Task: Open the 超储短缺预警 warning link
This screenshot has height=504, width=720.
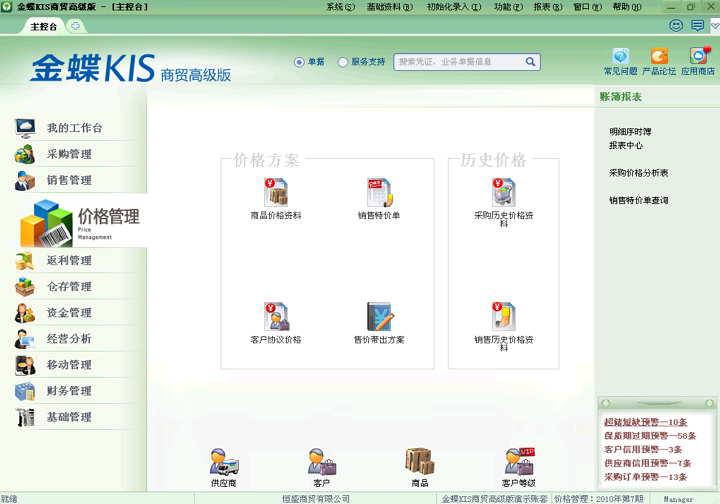Action: tap(645, 422)
